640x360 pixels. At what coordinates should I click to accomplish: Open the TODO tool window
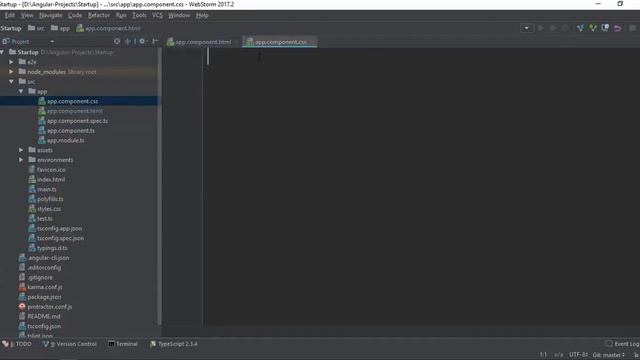point(17,344)
